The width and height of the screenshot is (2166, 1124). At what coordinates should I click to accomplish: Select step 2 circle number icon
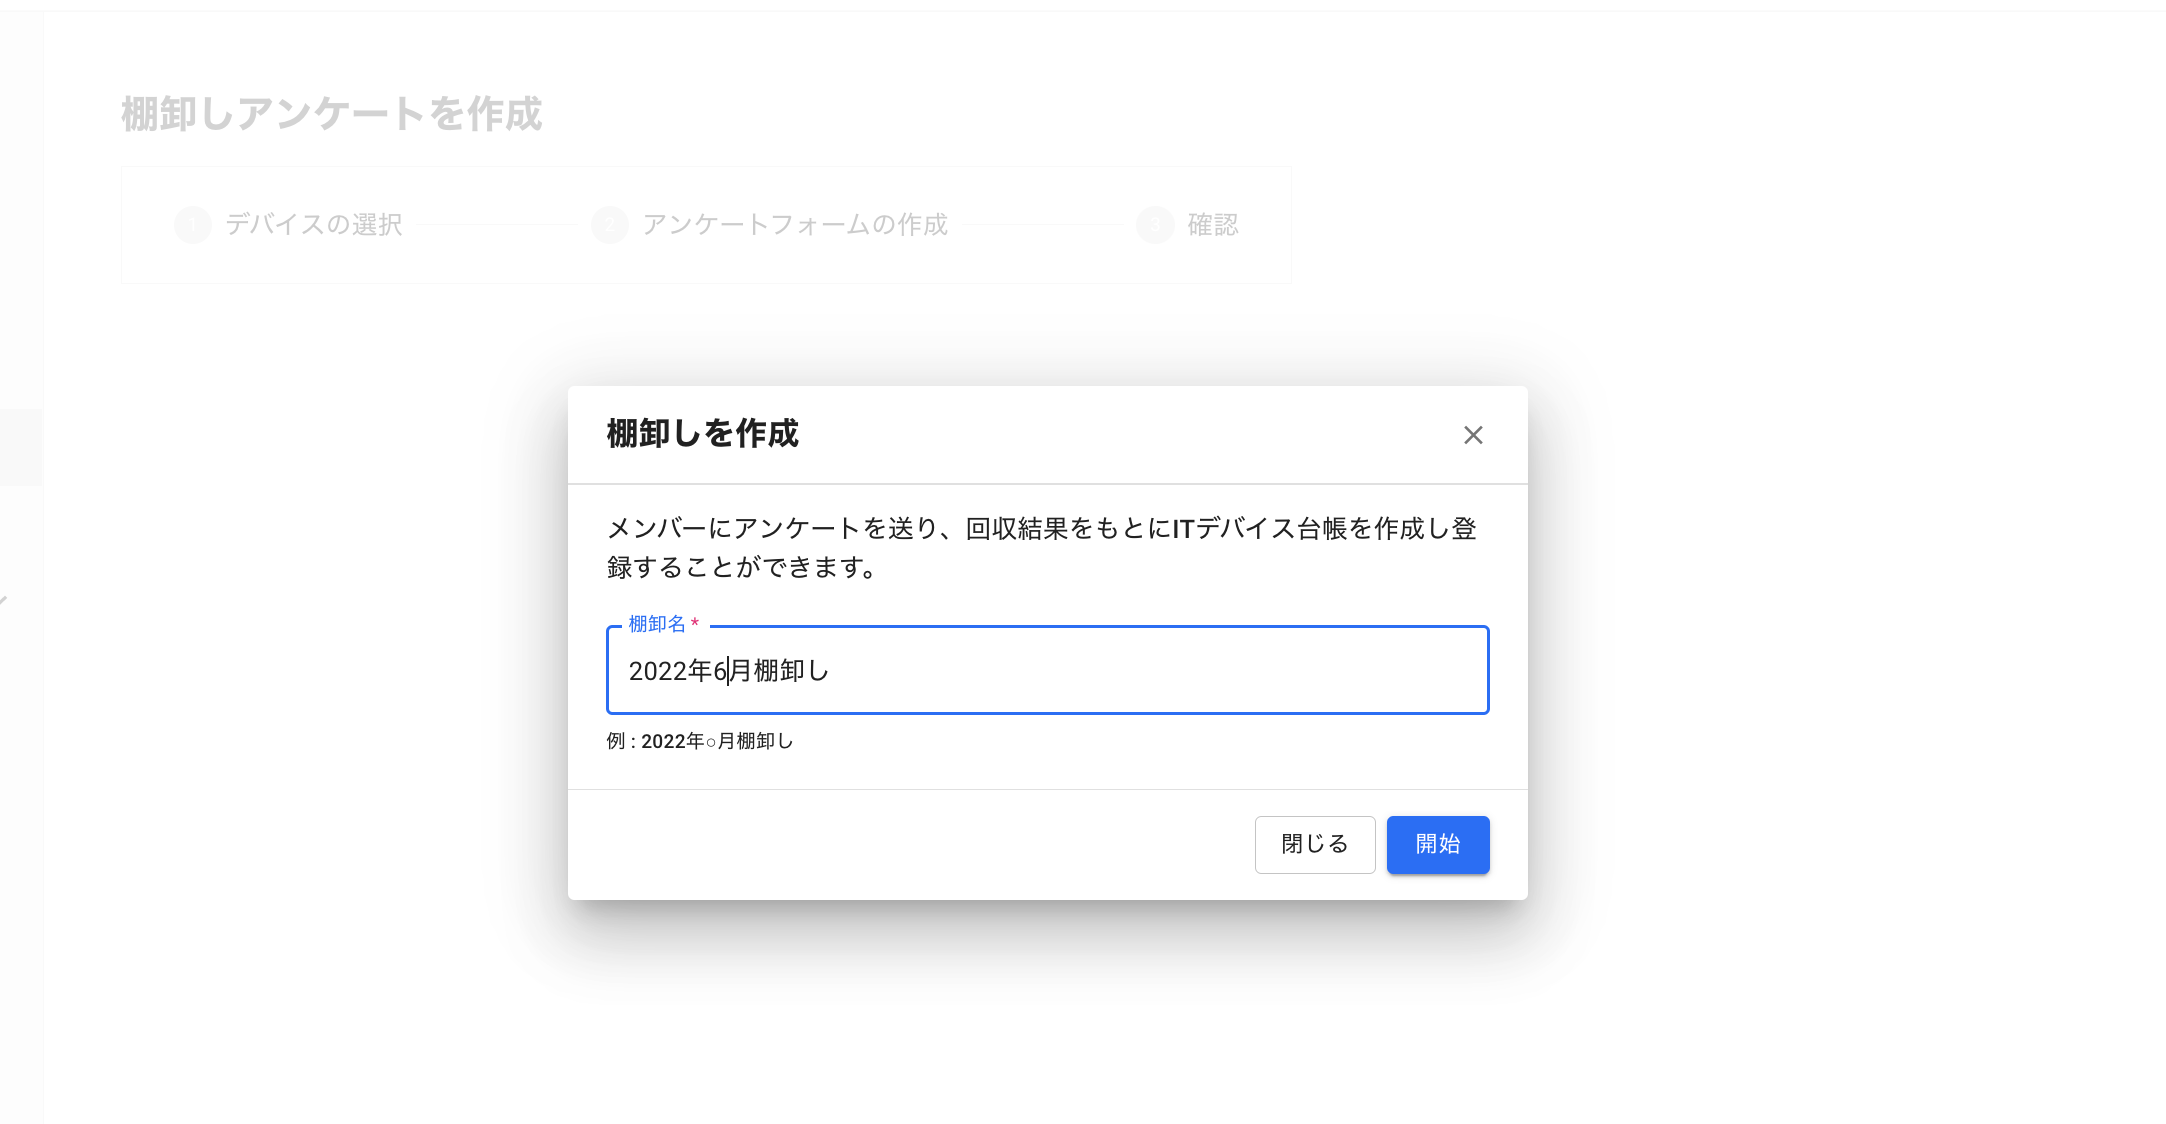(x=609, y=225)
